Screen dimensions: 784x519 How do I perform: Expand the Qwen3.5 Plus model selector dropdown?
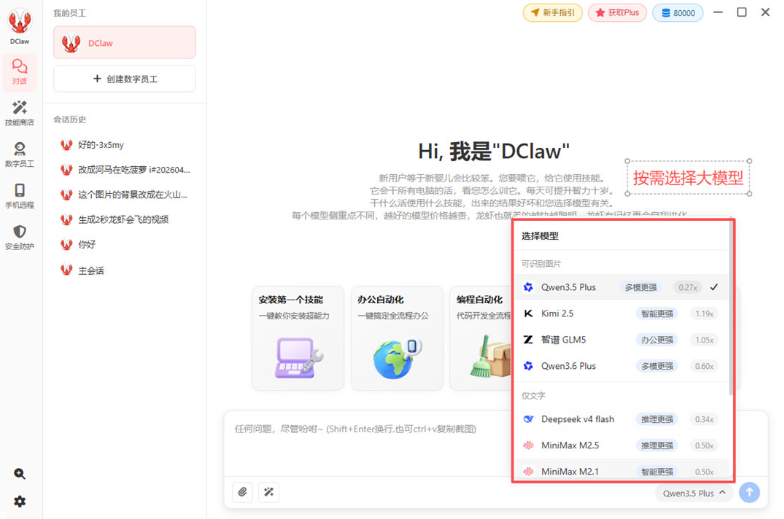pyautogui.click(x=694, y=493)
